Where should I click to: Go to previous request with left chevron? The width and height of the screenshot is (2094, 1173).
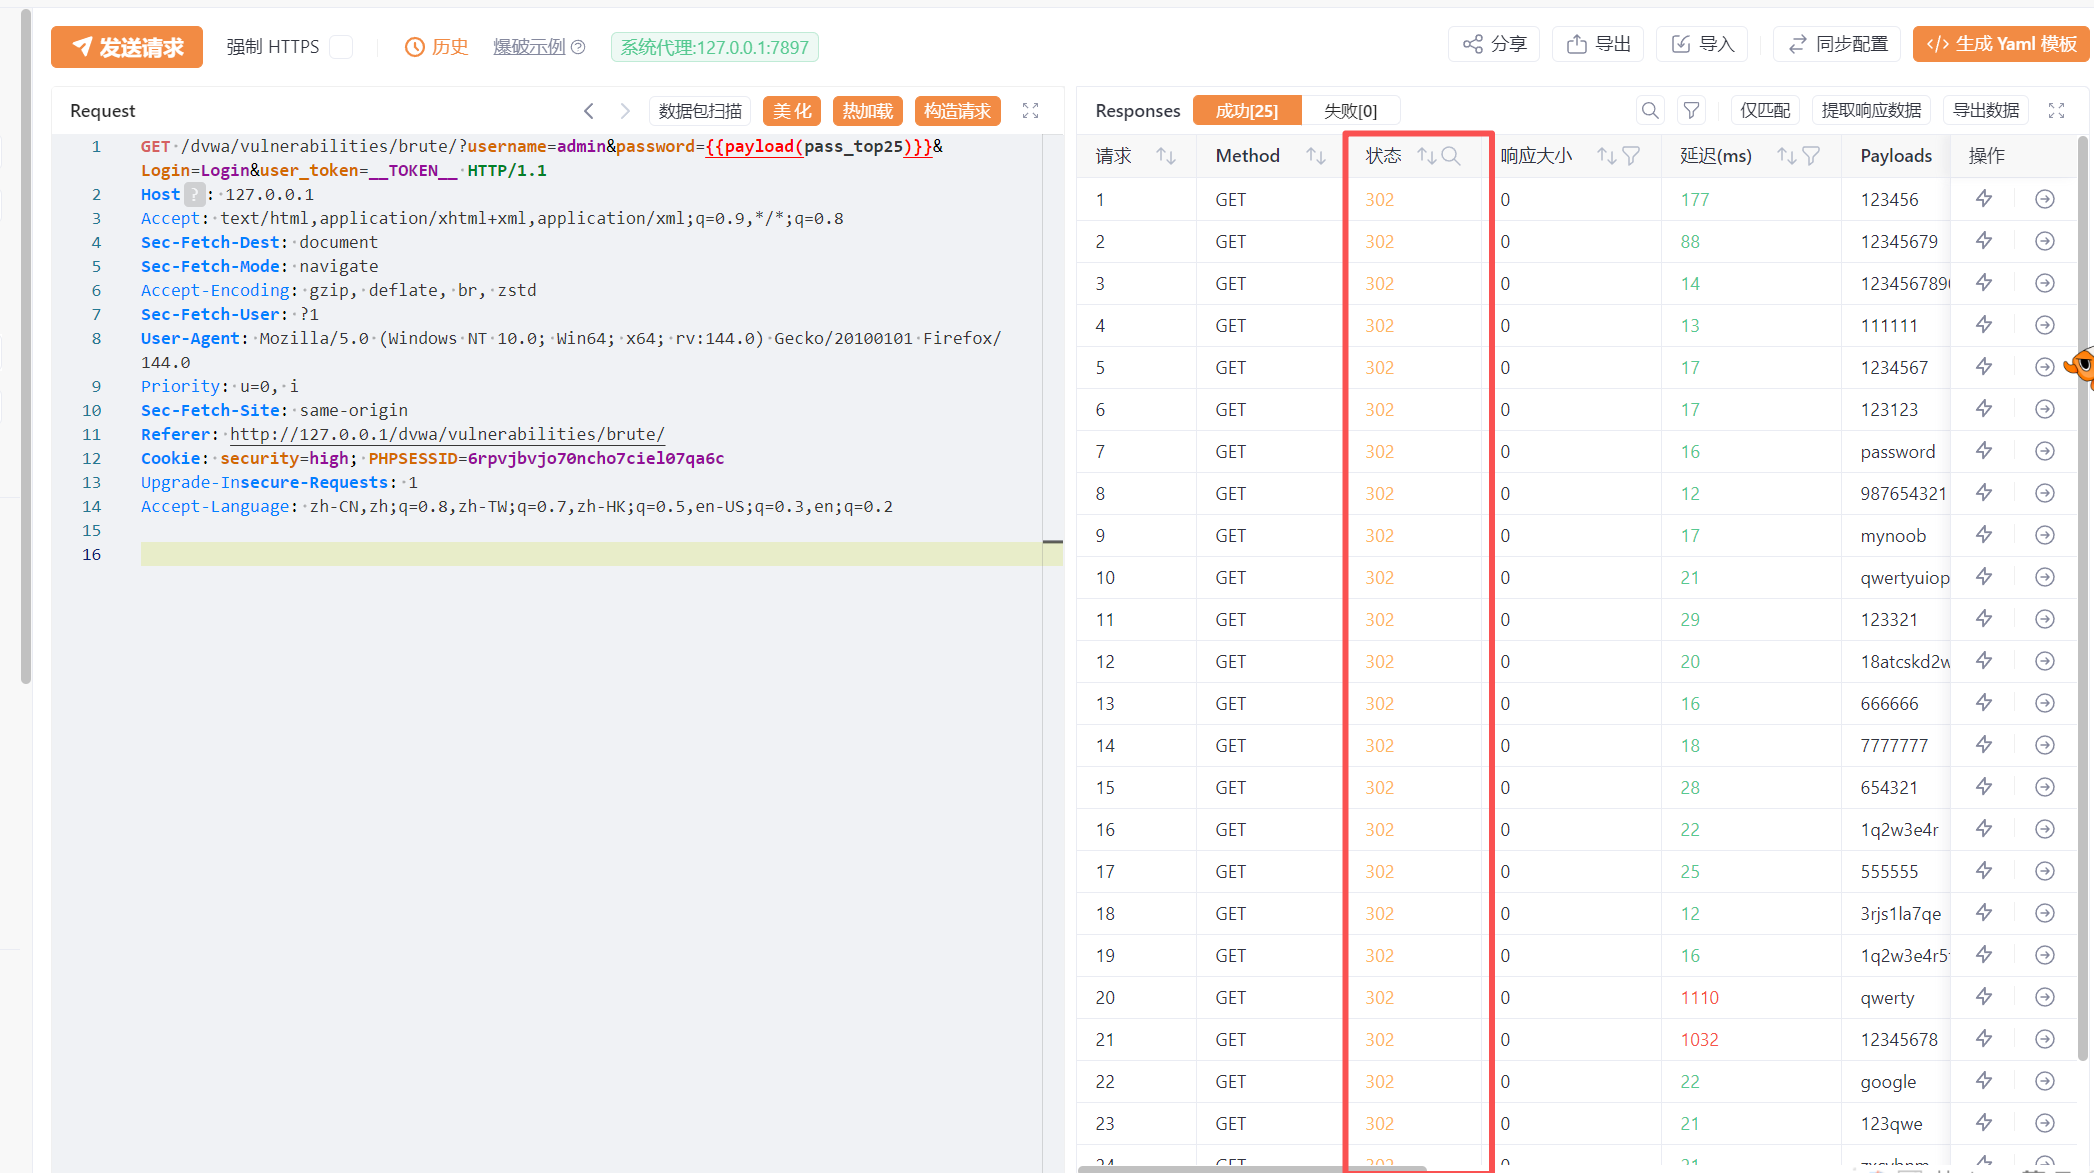click(589, 111)
